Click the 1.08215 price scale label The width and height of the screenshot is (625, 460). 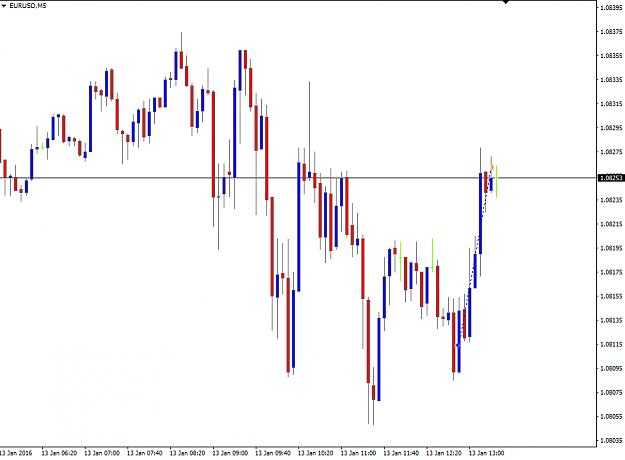tap(611, 224)
